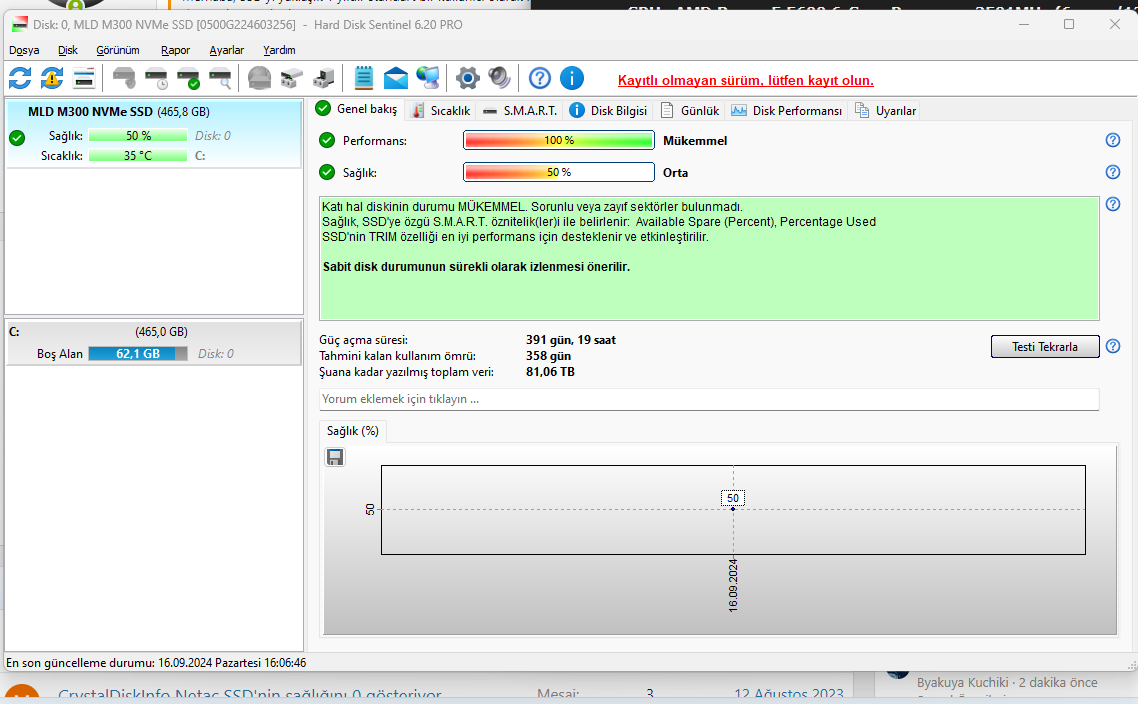Click the Orta health rating text
The height and width of the screenshot is (704, 1138).
pos(675,173)
